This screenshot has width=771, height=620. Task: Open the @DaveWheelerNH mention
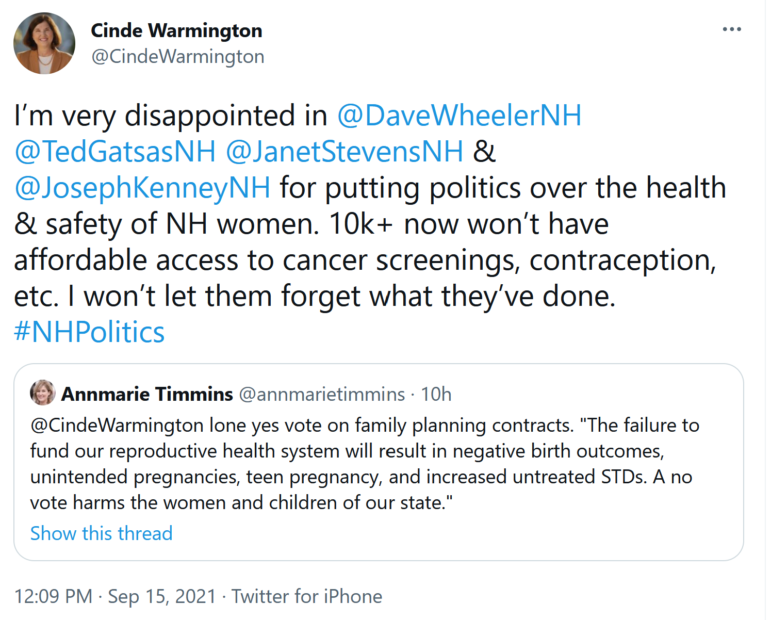460,115
